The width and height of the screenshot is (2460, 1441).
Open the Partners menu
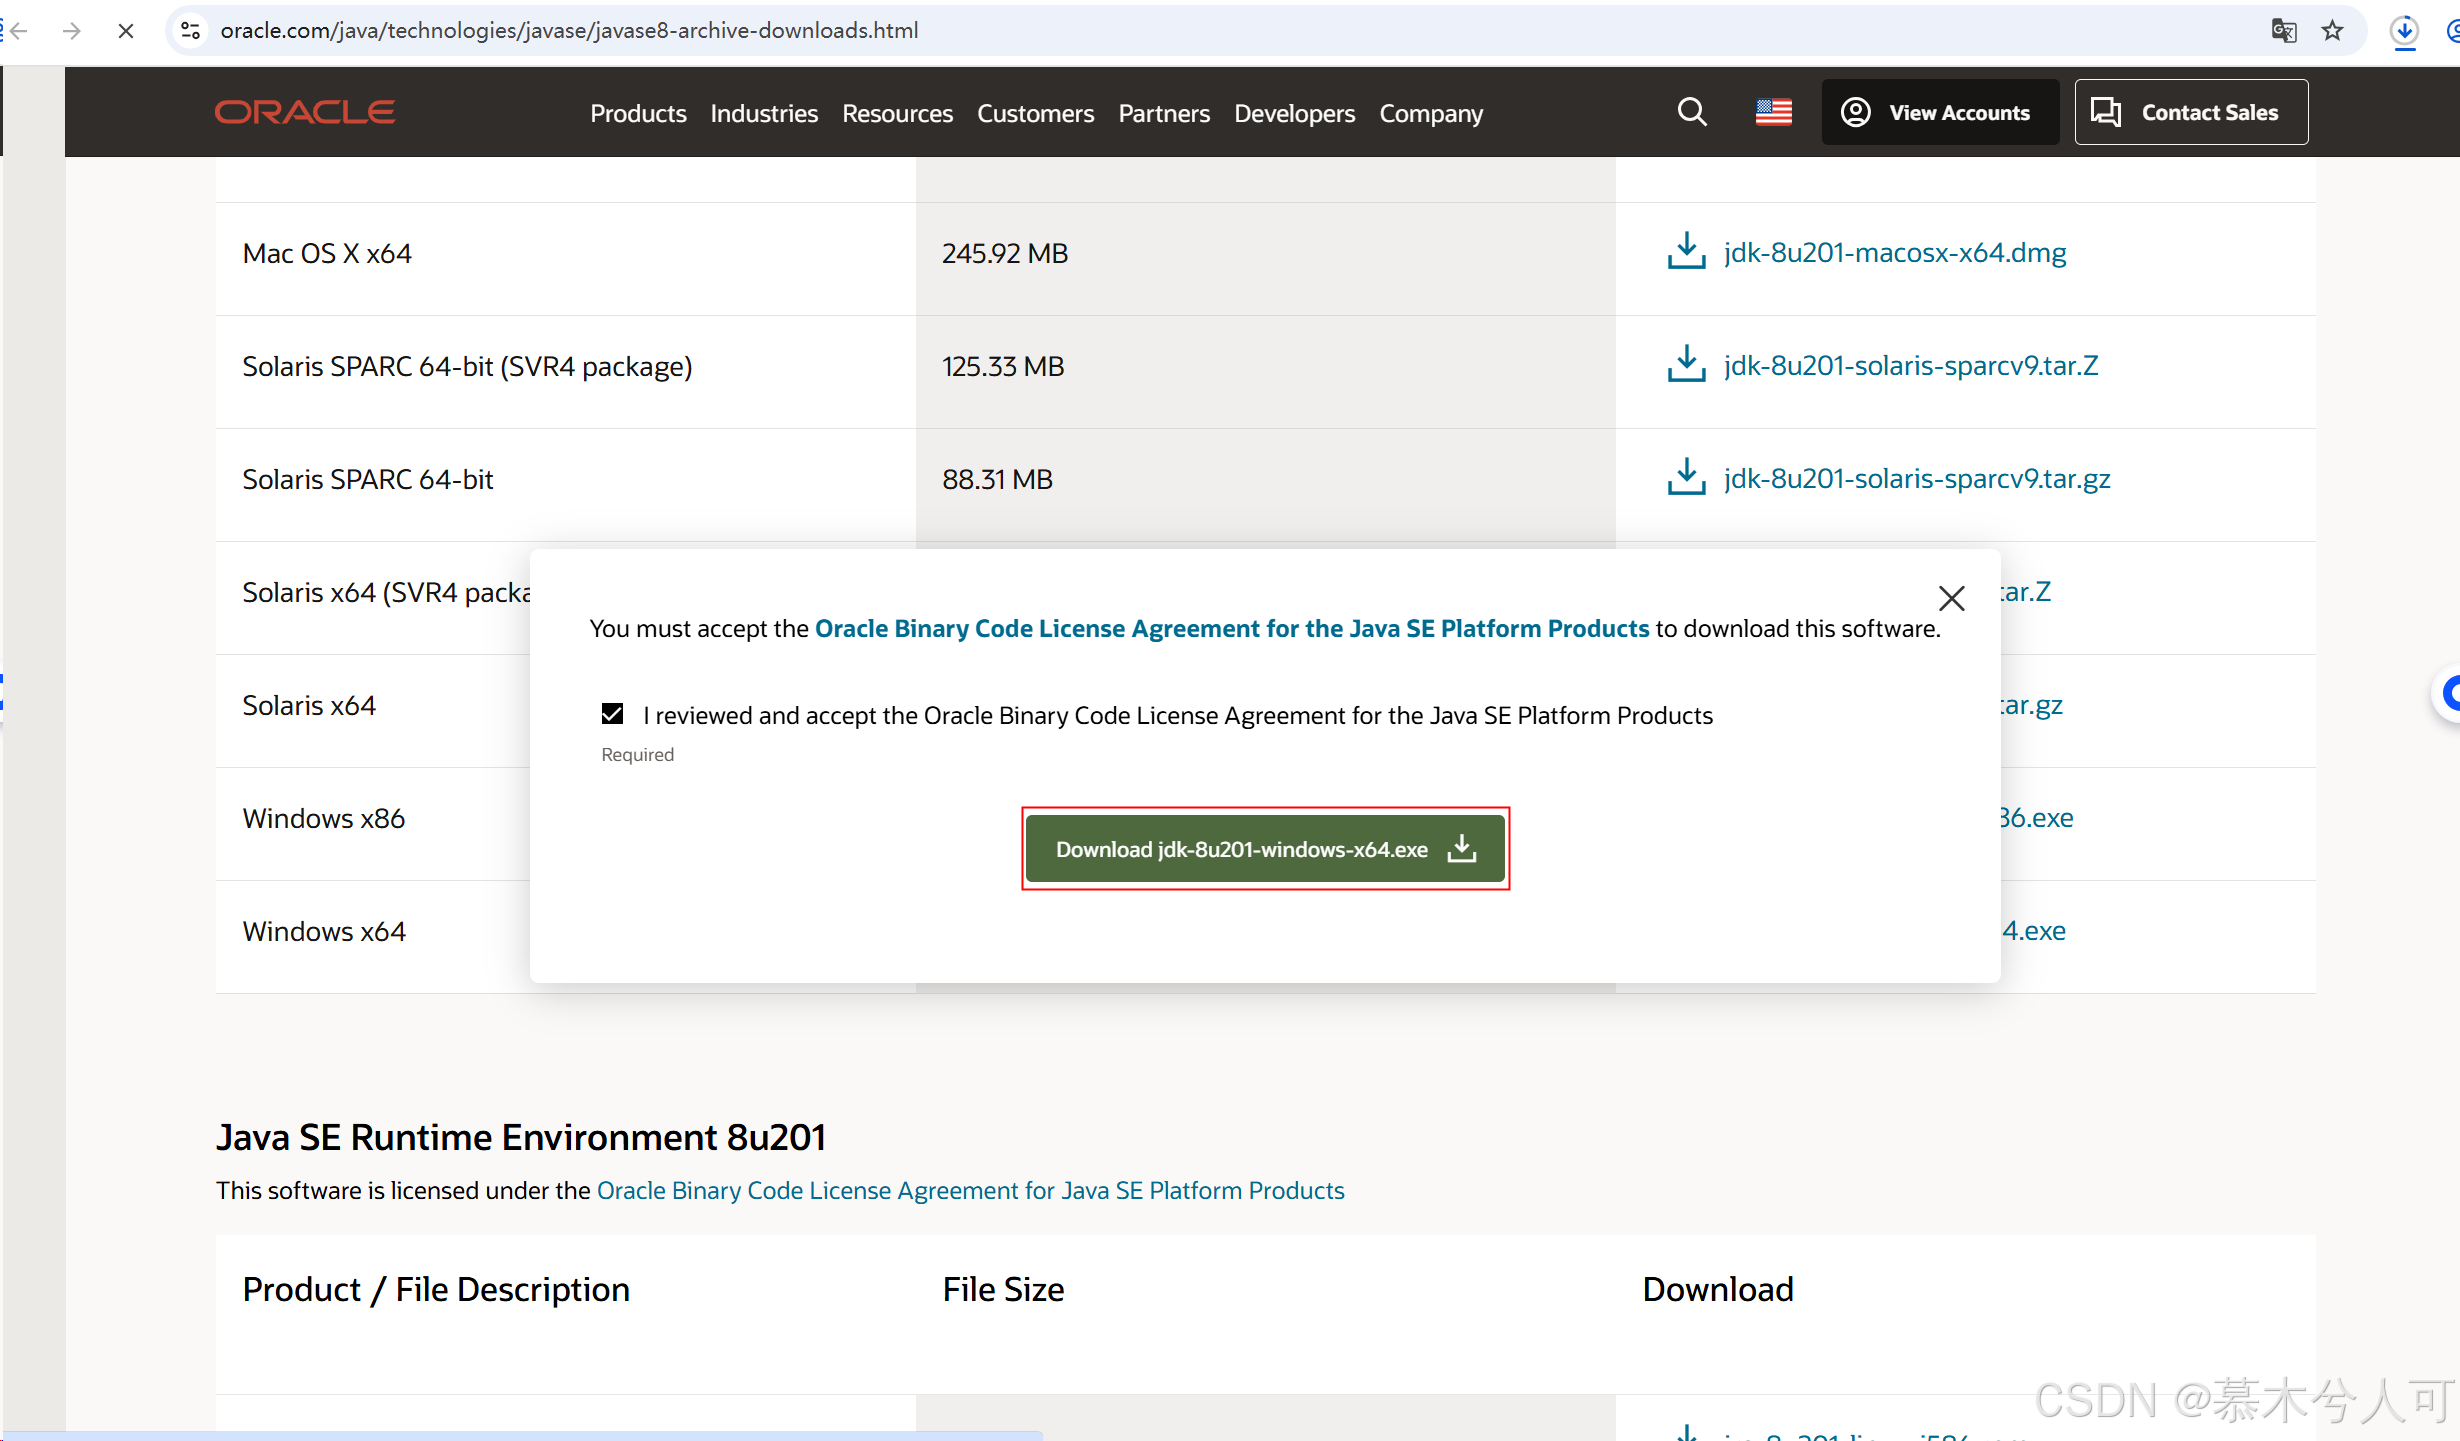click(1164, 113)
